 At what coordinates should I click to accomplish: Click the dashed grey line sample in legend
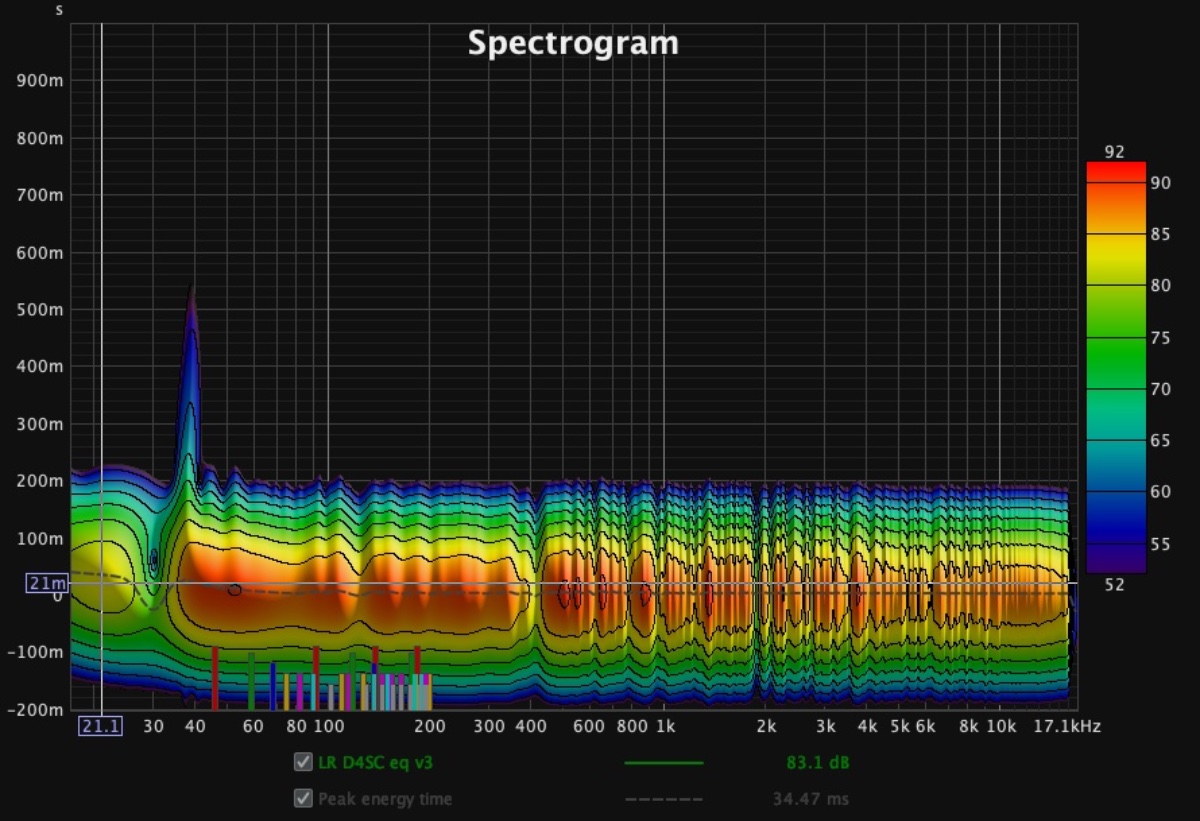pyautogui.click(x=663, y=799)
